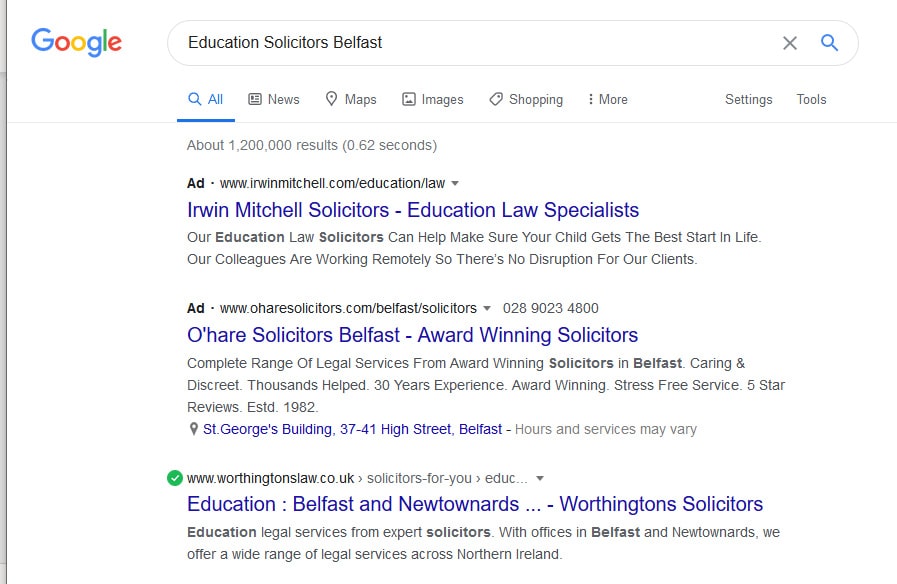Select the All results tab
Screen dimensions: 897x584
tap(205, 100)
